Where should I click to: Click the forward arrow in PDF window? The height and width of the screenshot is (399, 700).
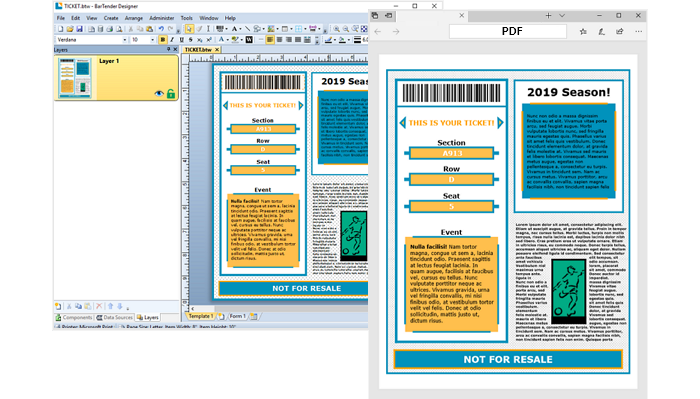click(396, 32)
